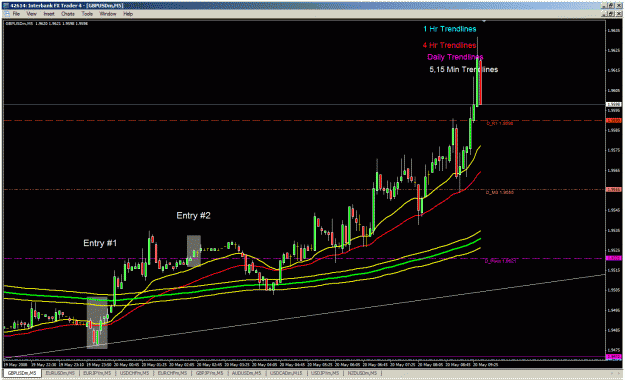Click the D_R1 pivot level label
The height and width of the screenshot is (380, 625).
(x=499, y=124)
